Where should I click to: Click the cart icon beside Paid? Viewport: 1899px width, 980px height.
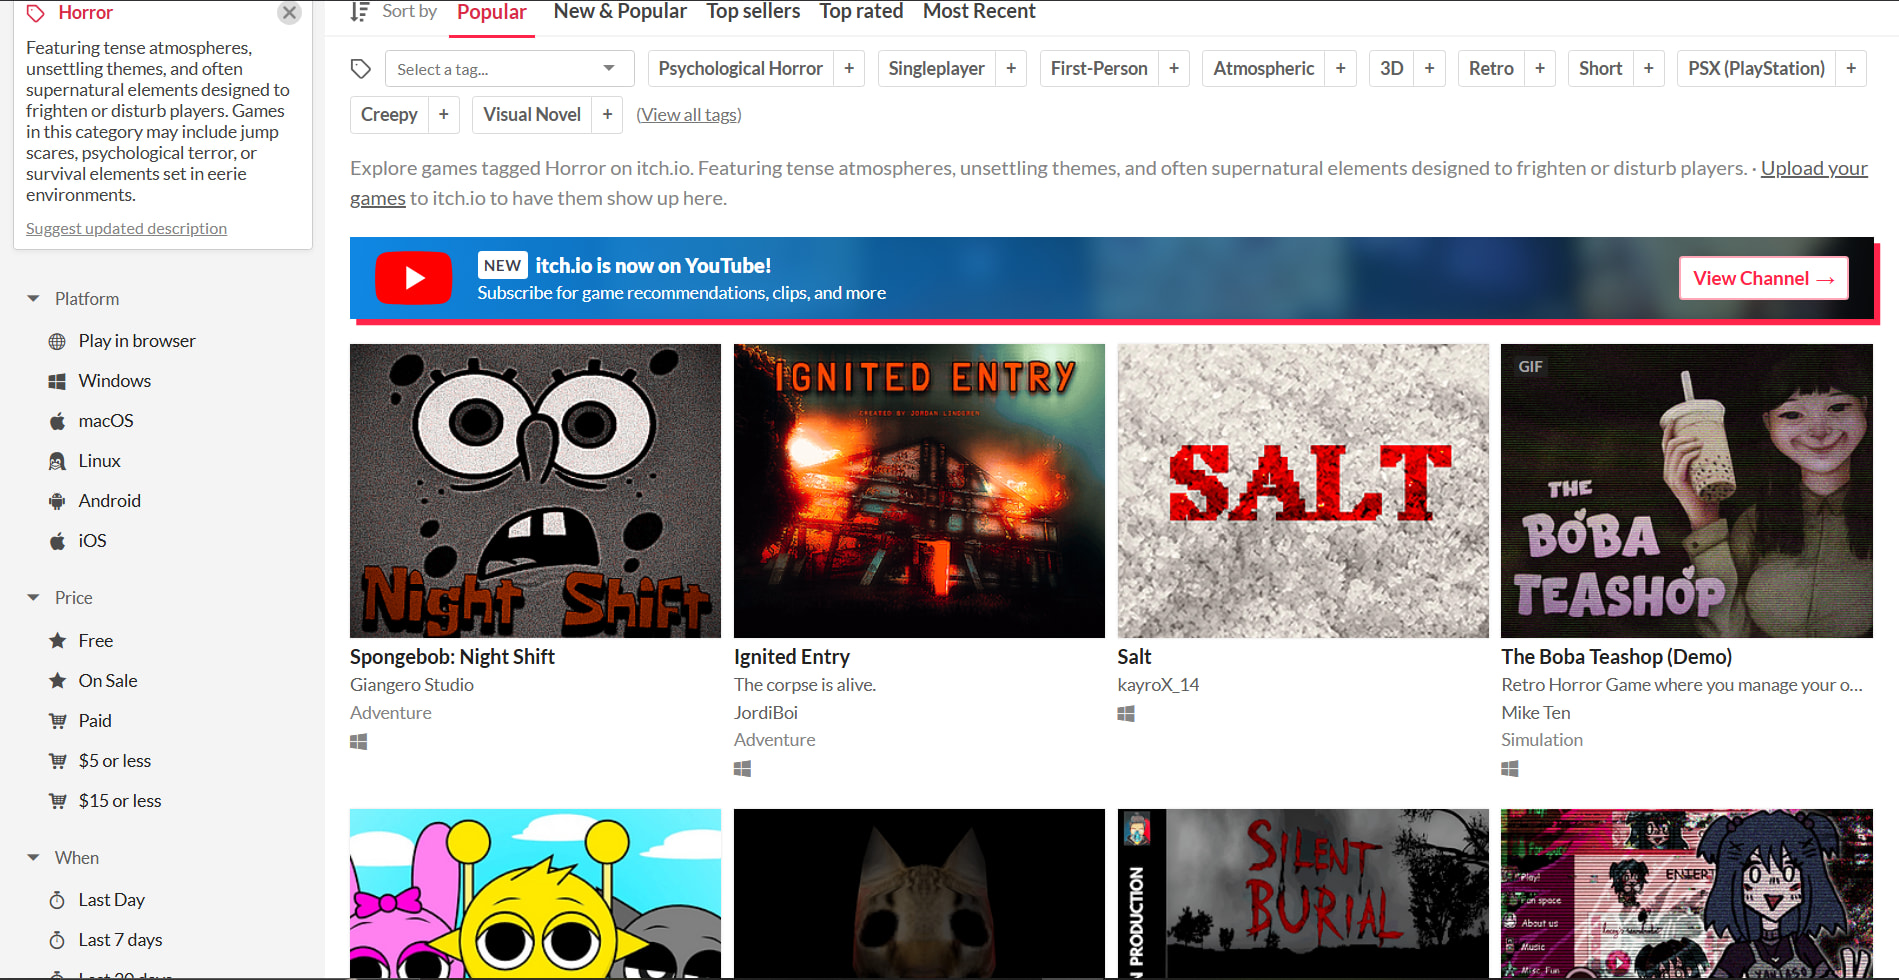58,720
